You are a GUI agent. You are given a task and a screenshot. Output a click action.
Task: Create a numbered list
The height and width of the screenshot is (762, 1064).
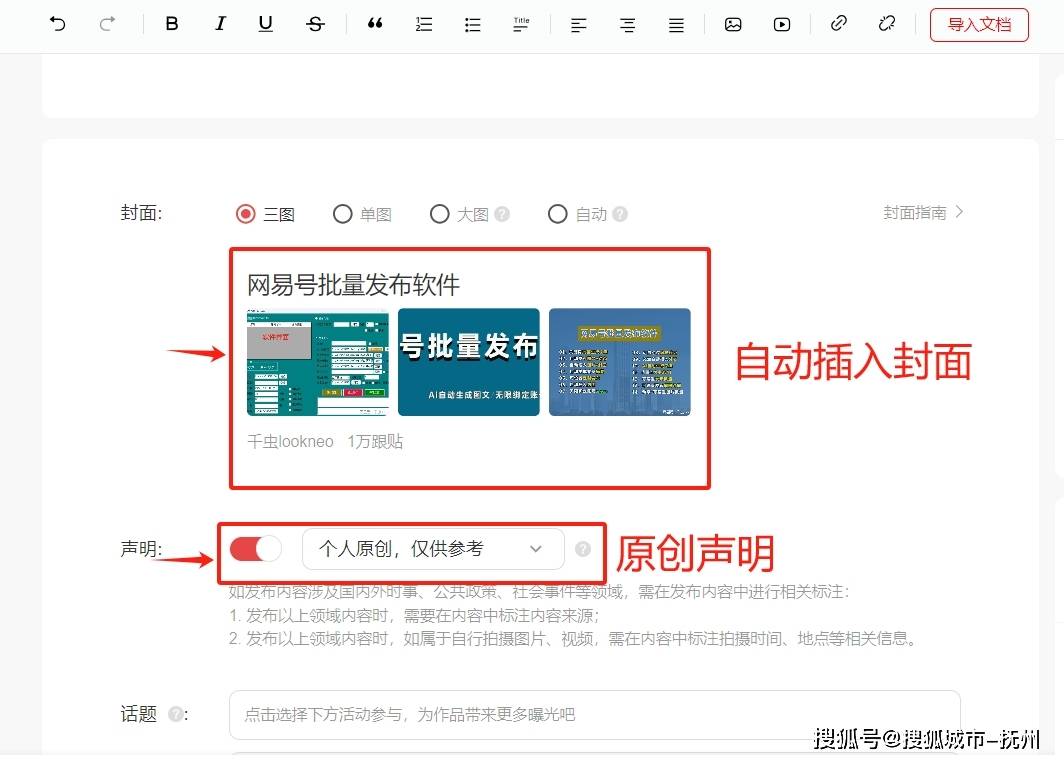point(423,25)
